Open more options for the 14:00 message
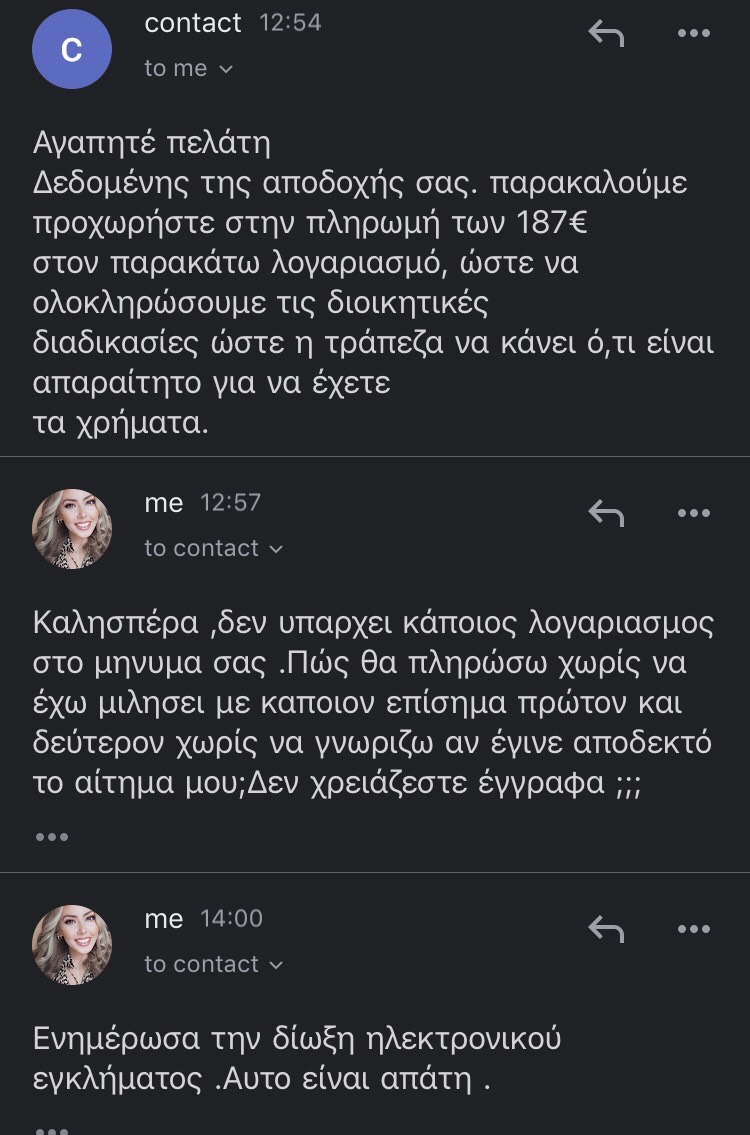This screenshot has height=1135, width=750. 693,929
